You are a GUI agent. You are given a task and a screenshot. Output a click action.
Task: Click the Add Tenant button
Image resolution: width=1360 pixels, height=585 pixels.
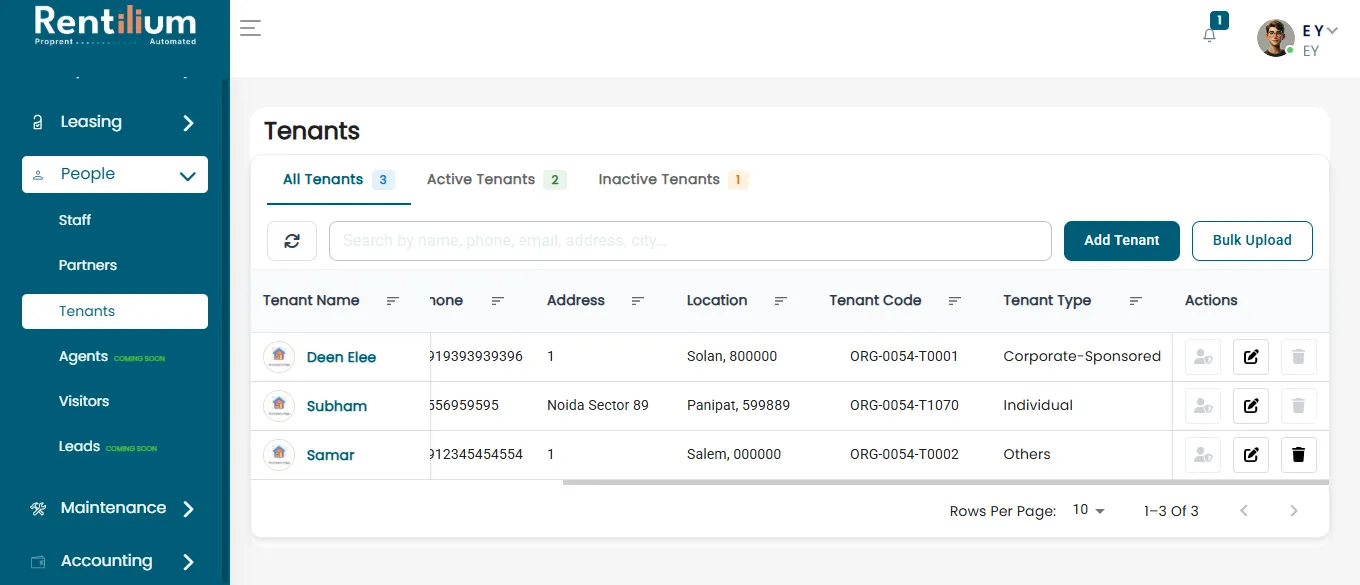coord(1122,241)
